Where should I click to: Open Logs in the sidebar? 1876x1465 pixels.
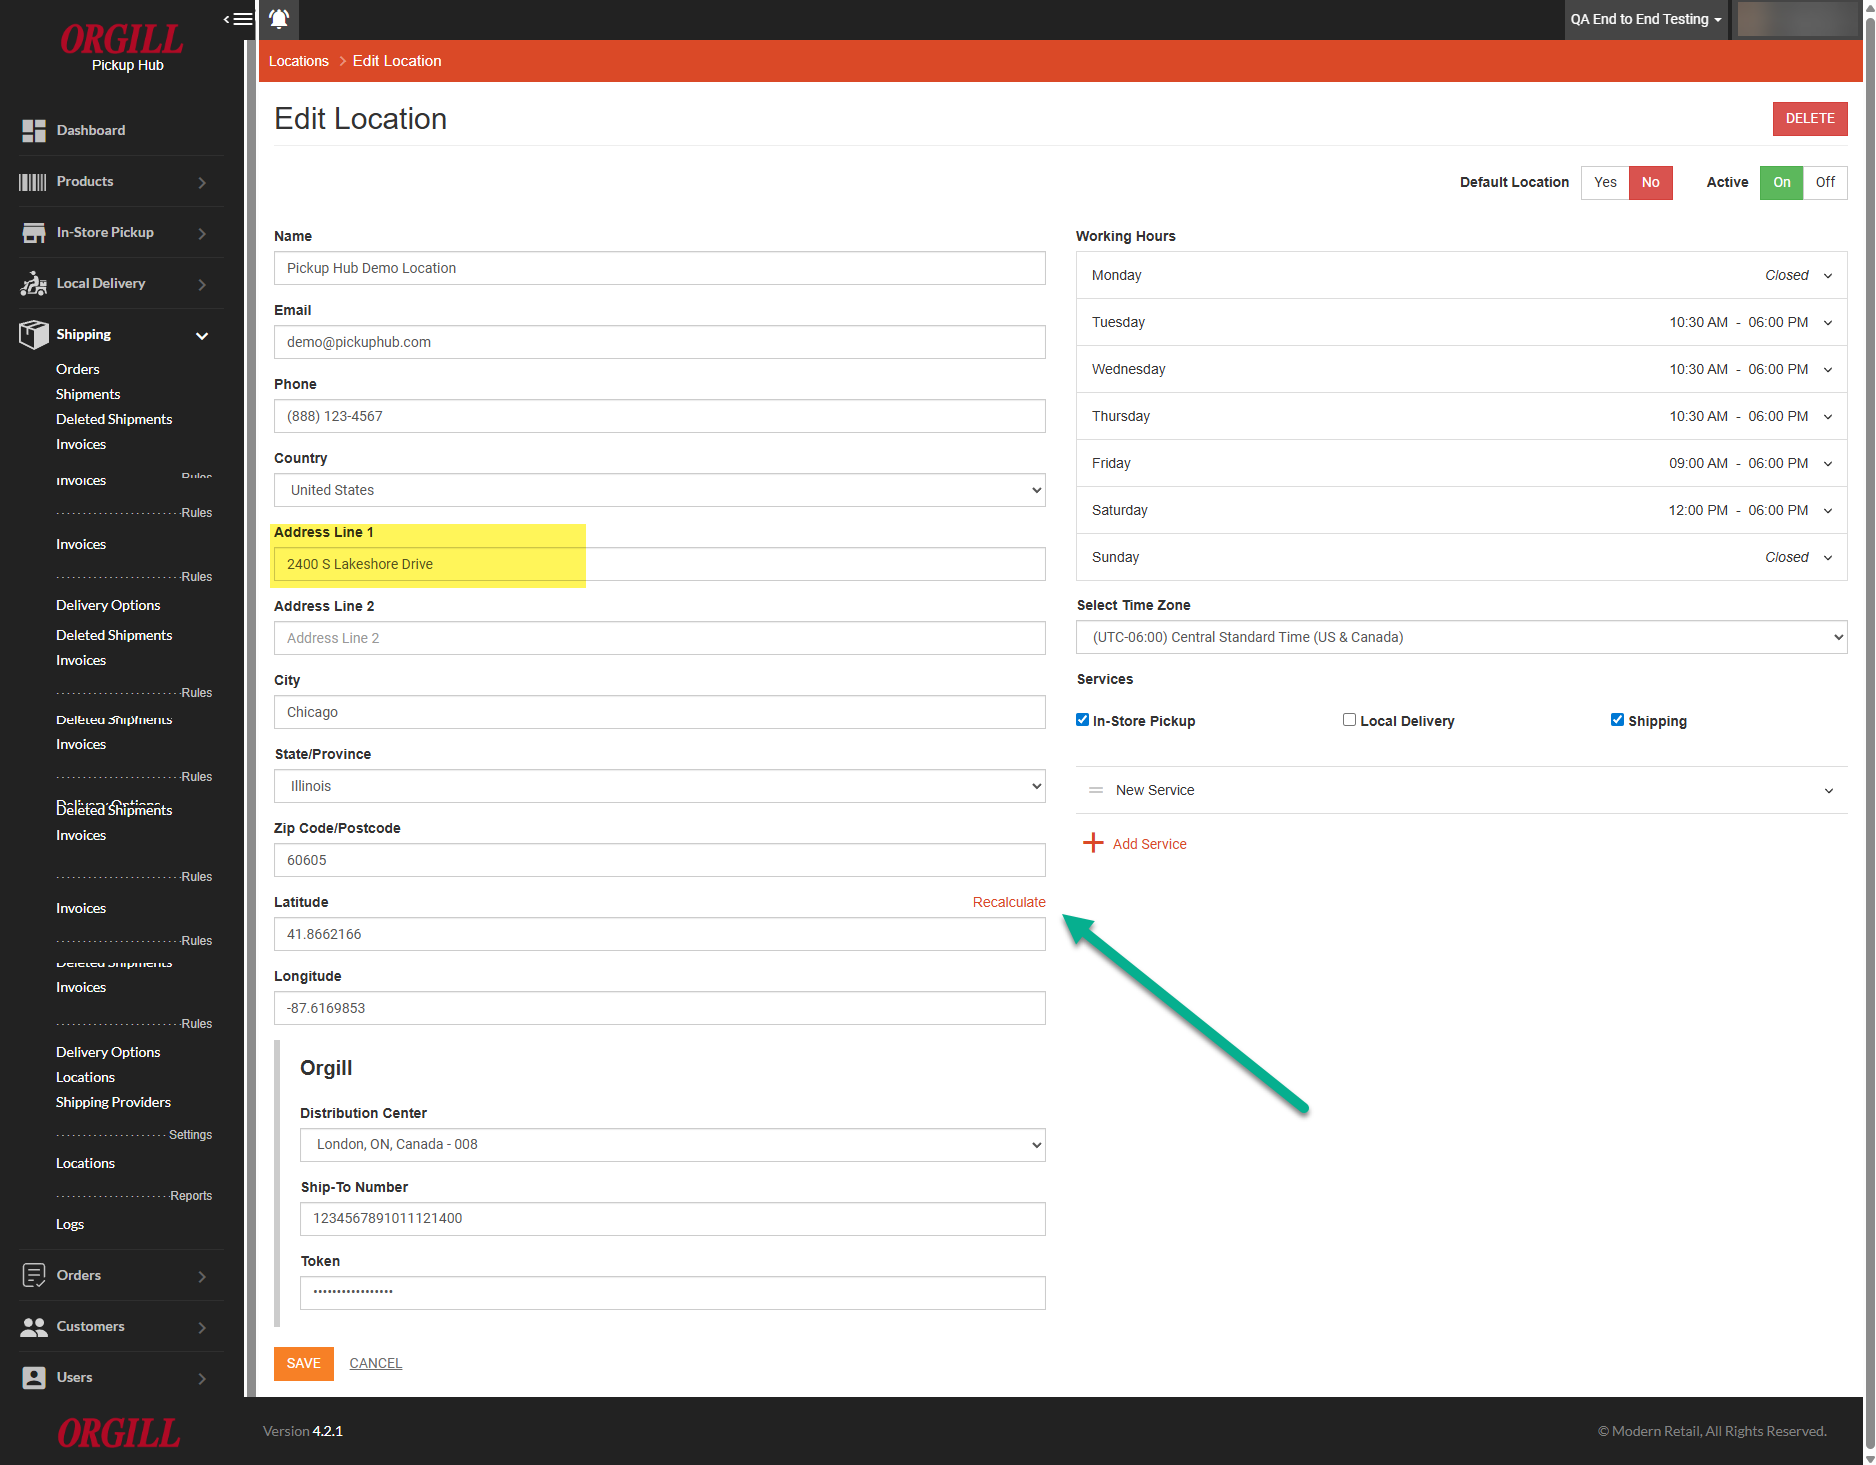pos(70,1224)
